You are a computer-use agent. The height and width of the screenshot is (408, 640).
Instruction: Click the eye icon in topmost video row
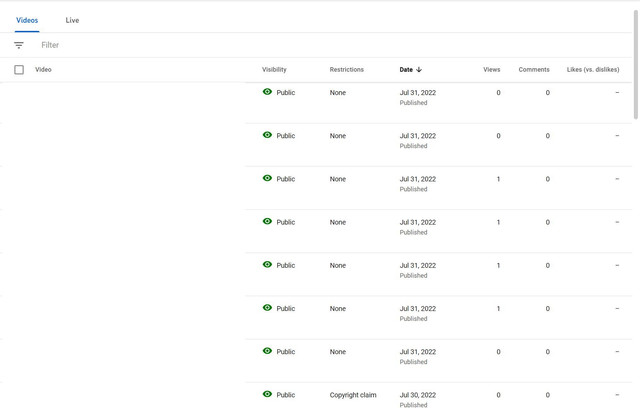(x=267, y=92)
